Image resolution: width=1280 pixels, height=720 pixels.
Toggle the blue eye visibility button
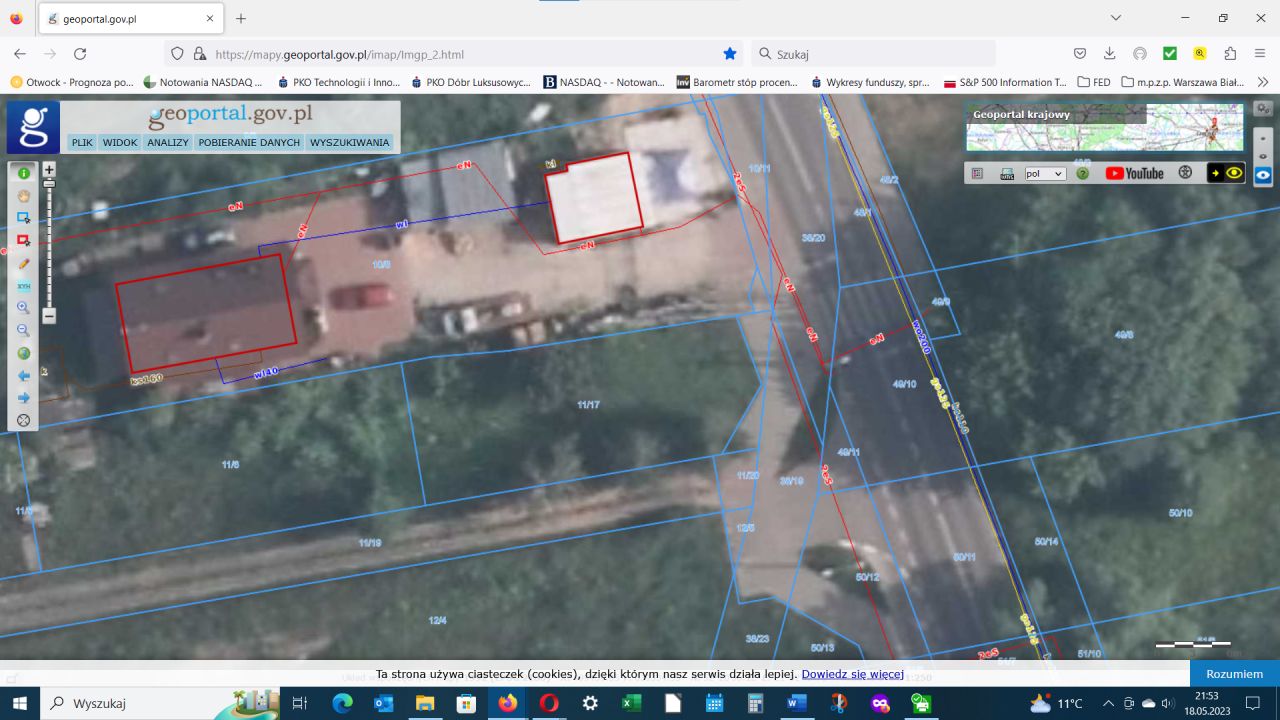point(1264,174)
